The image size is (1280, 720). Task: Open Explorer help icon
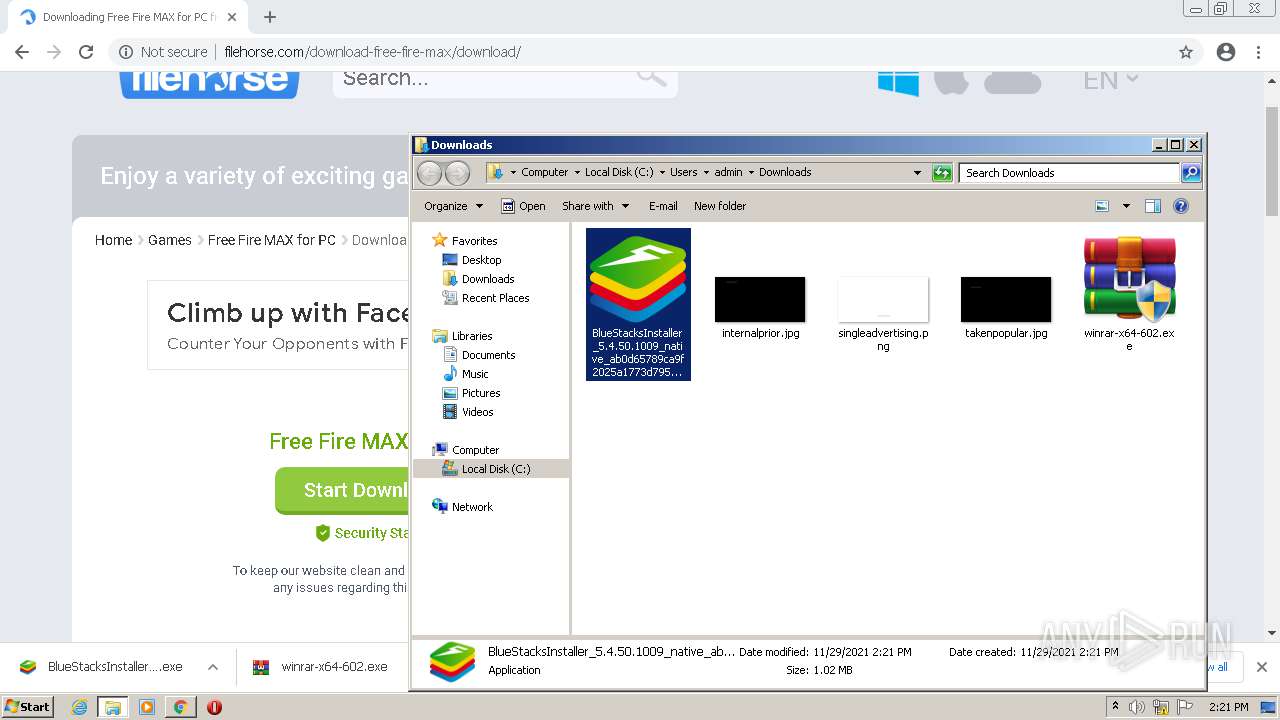point(1181,206)
